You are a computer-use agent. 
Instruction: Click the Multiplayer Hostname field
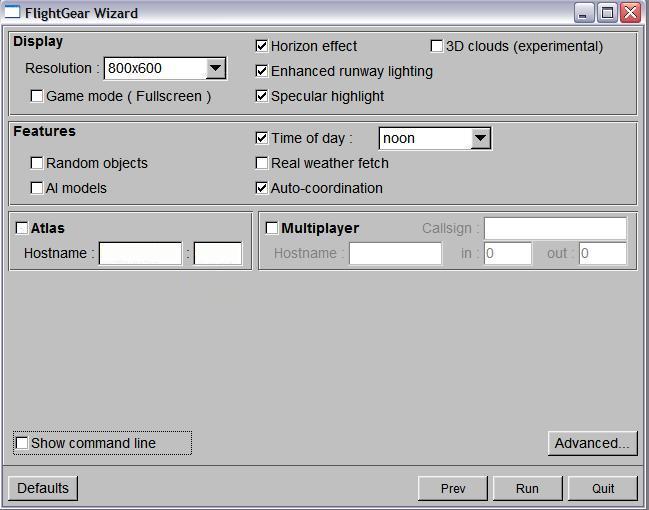pyautogui.click(x=395, y=253)
